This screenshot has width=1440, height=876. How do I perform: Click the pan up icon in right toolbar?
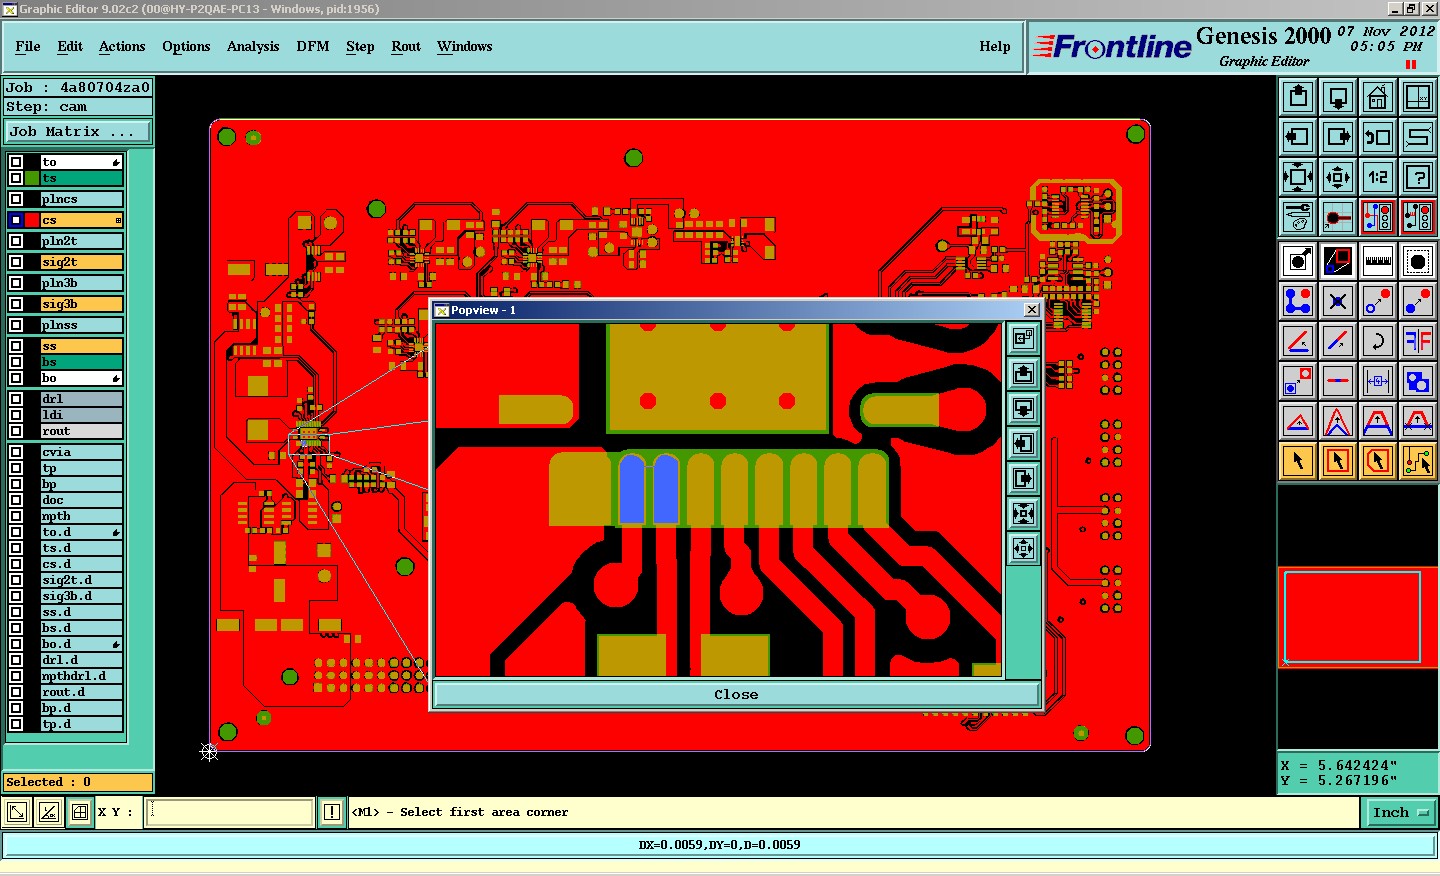(1298, 97)
